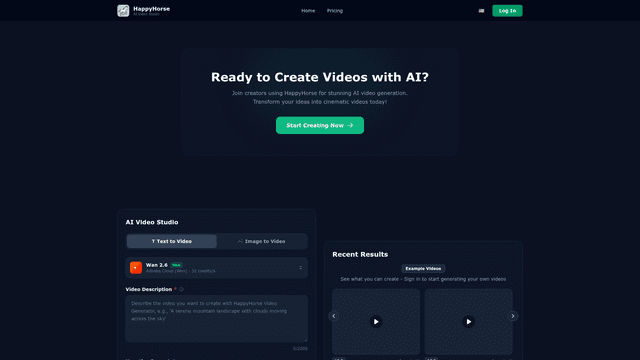Screen dimensions: 640x360
Task: Play the second example video
Action: pyautogui.click(x=469, y=322)
